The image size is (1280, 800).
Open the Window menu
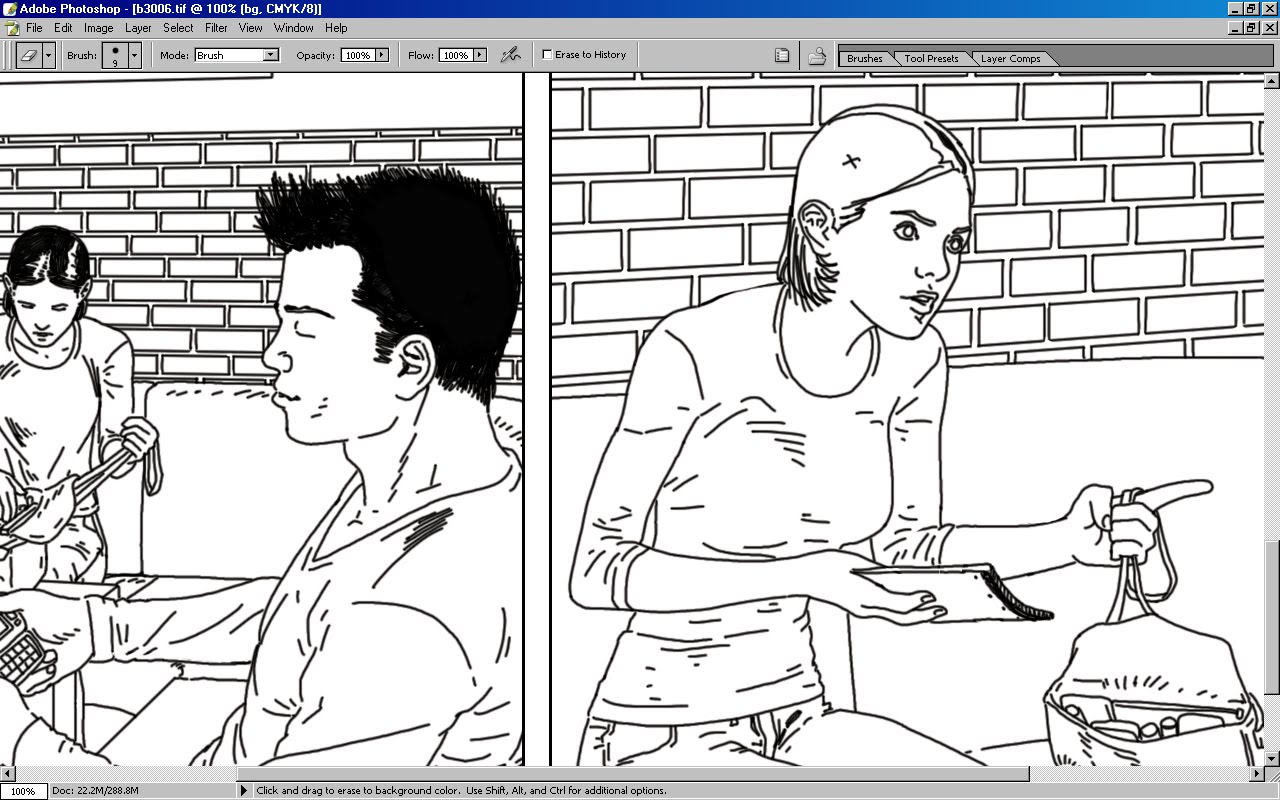click(293, 28)
